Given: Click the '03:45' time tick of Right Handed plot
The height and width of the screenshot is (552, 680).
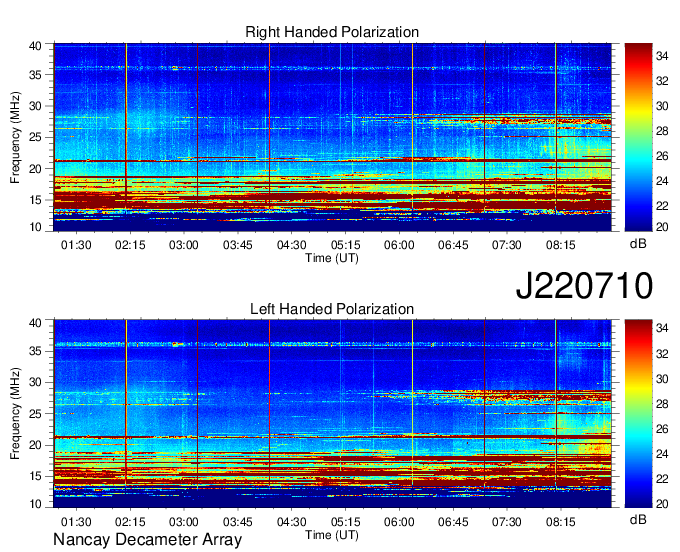Looking at the screenshot, I should [x=238, y=245].
